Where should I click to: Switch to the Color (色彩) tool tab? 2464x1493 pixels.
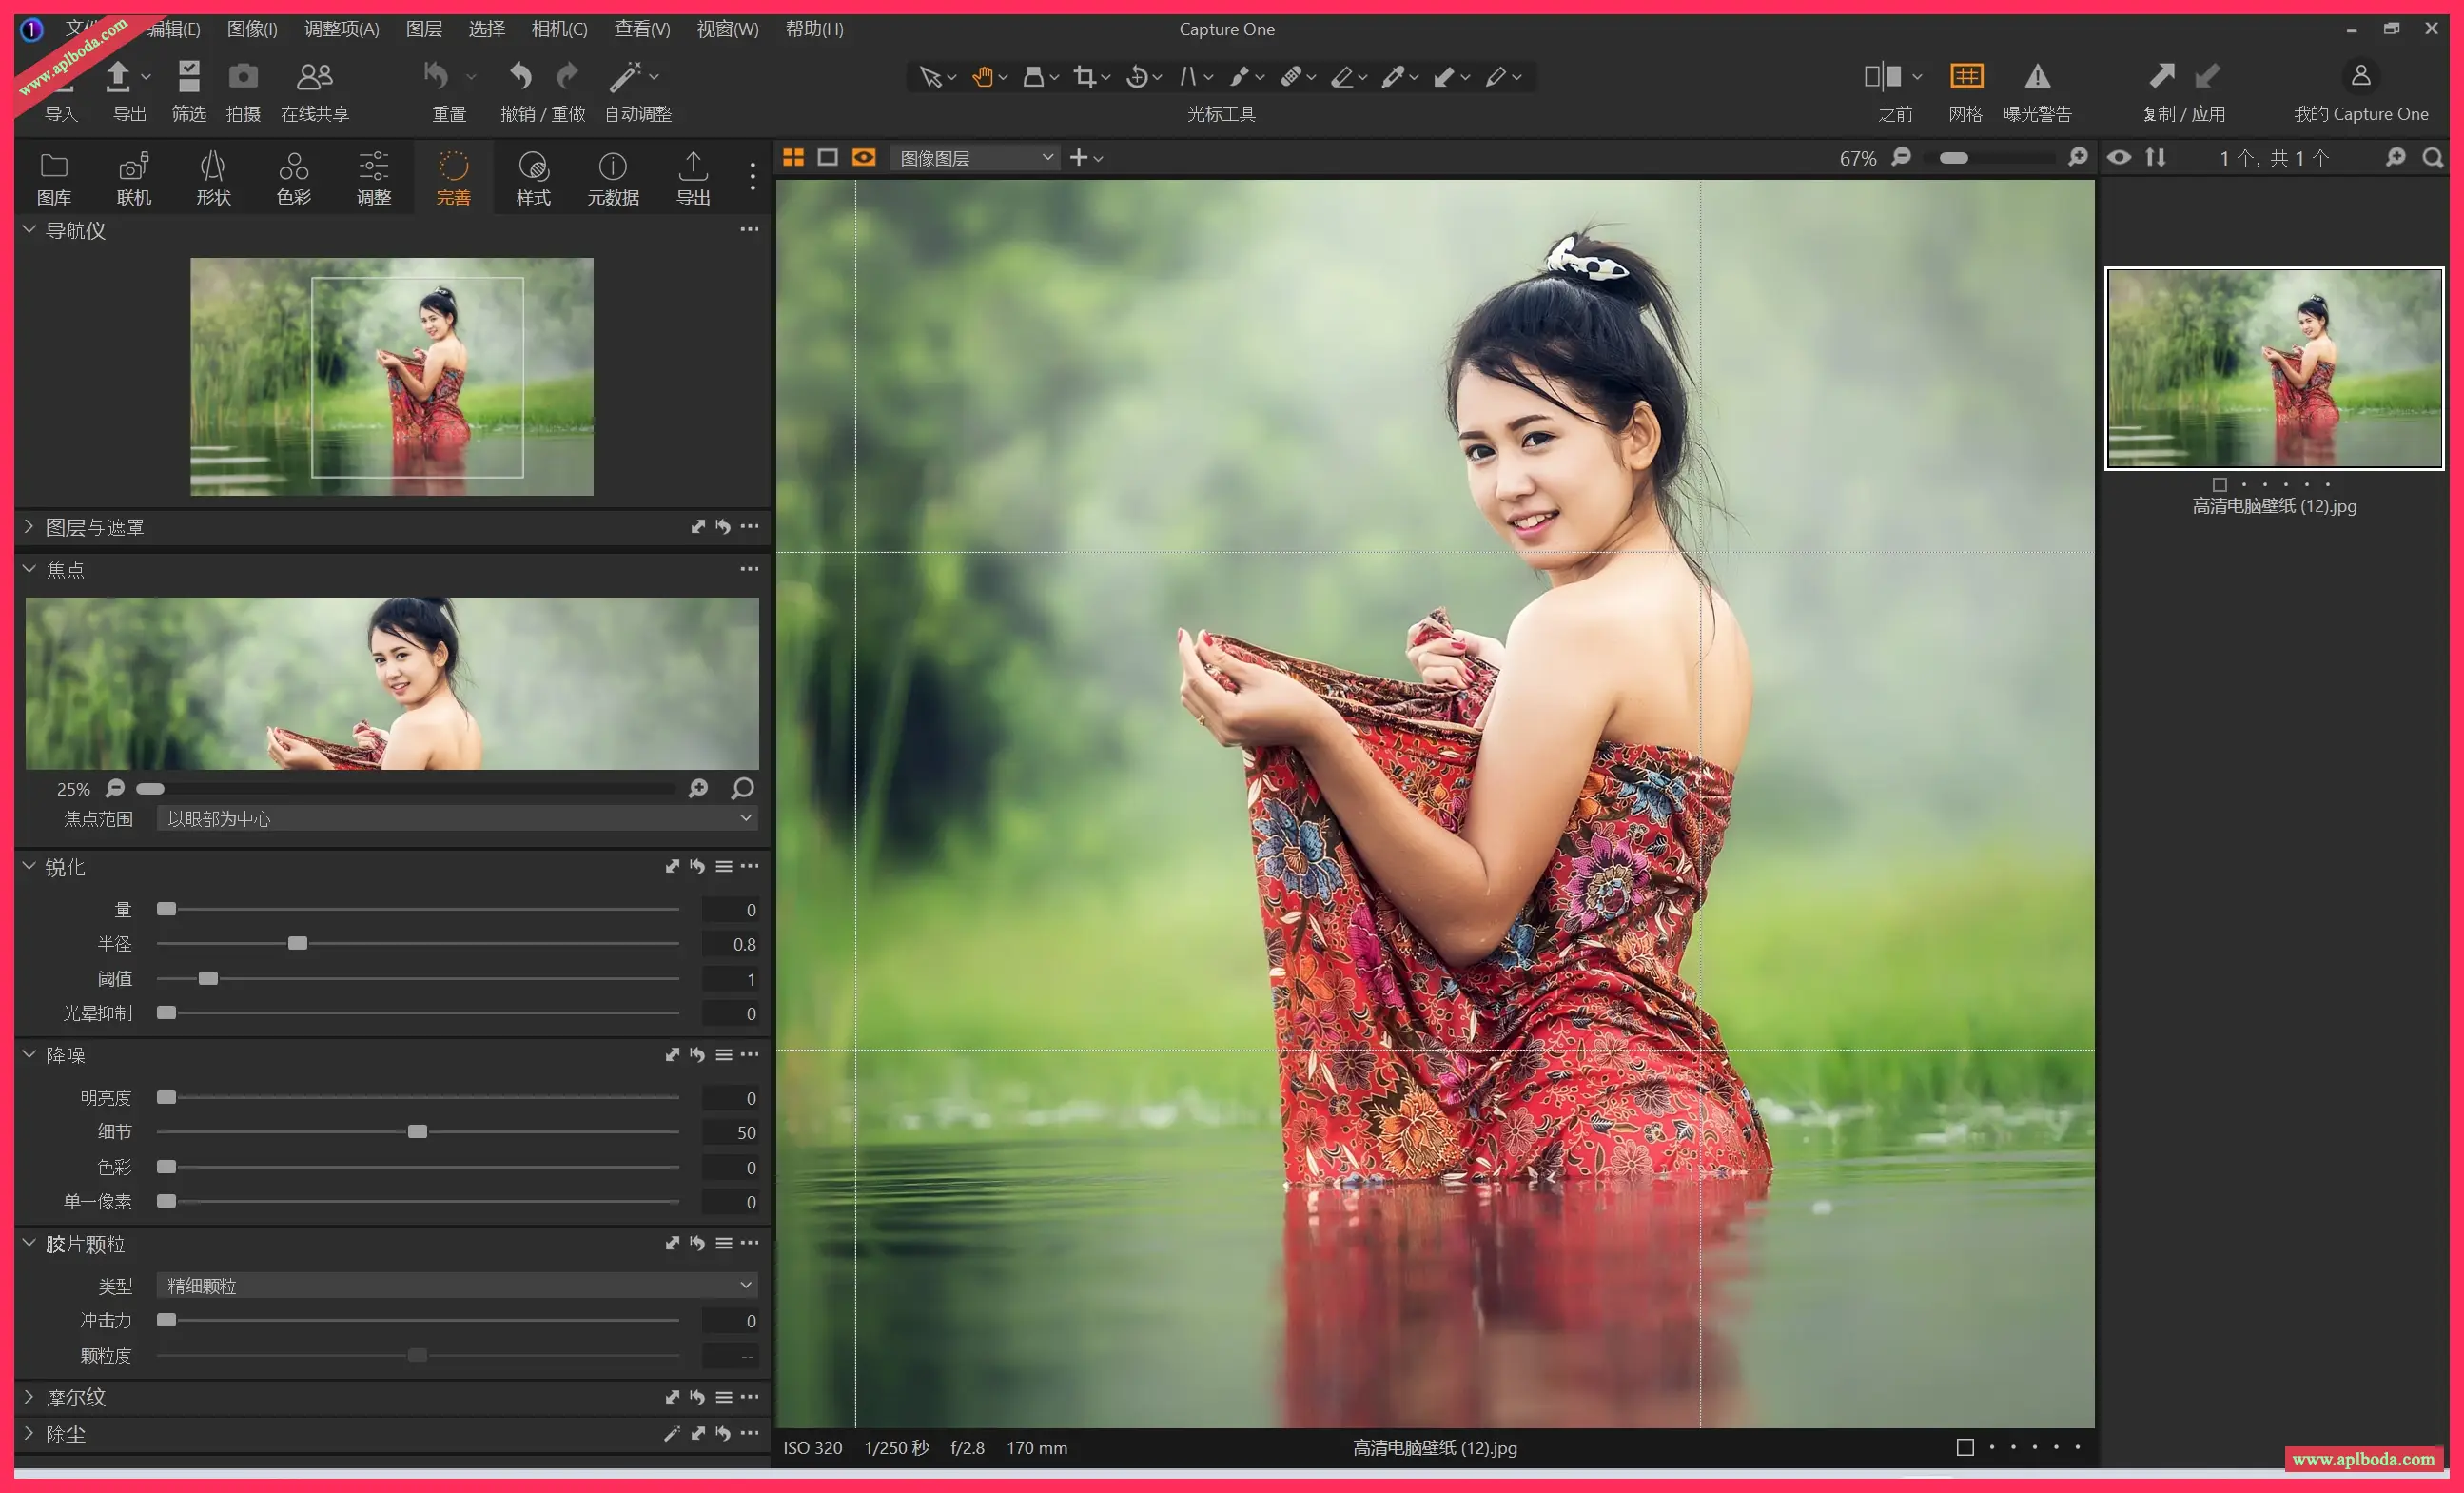(293, 178)
